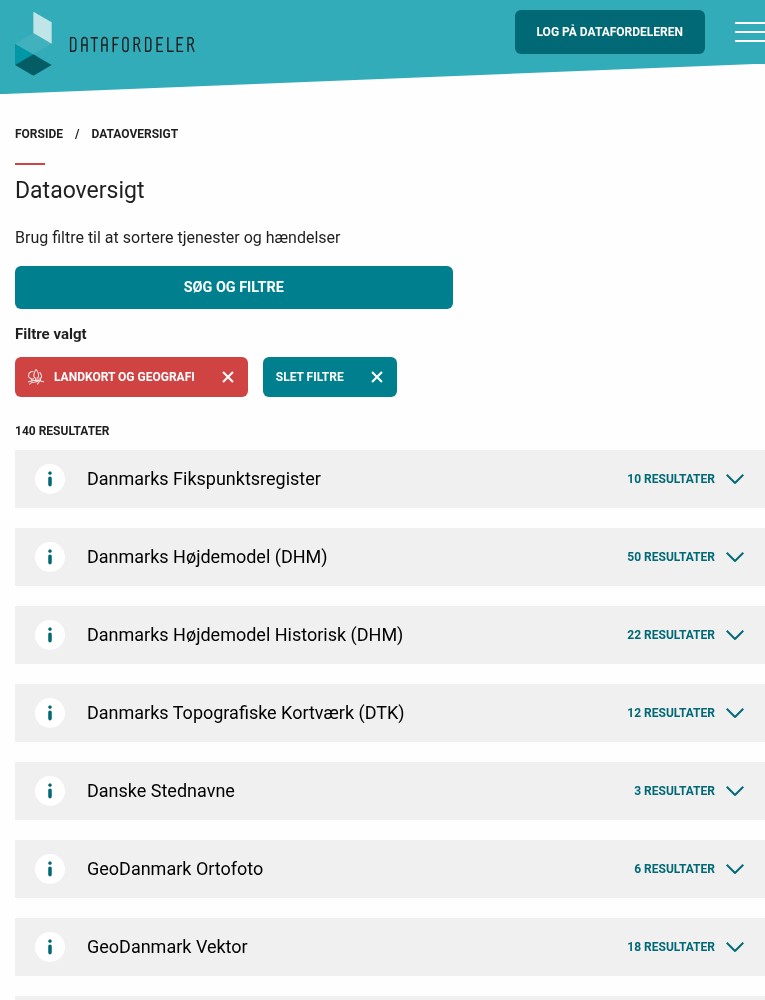
Task: Expand Danske Stednavne results chevron
Action: pos(735,791)
